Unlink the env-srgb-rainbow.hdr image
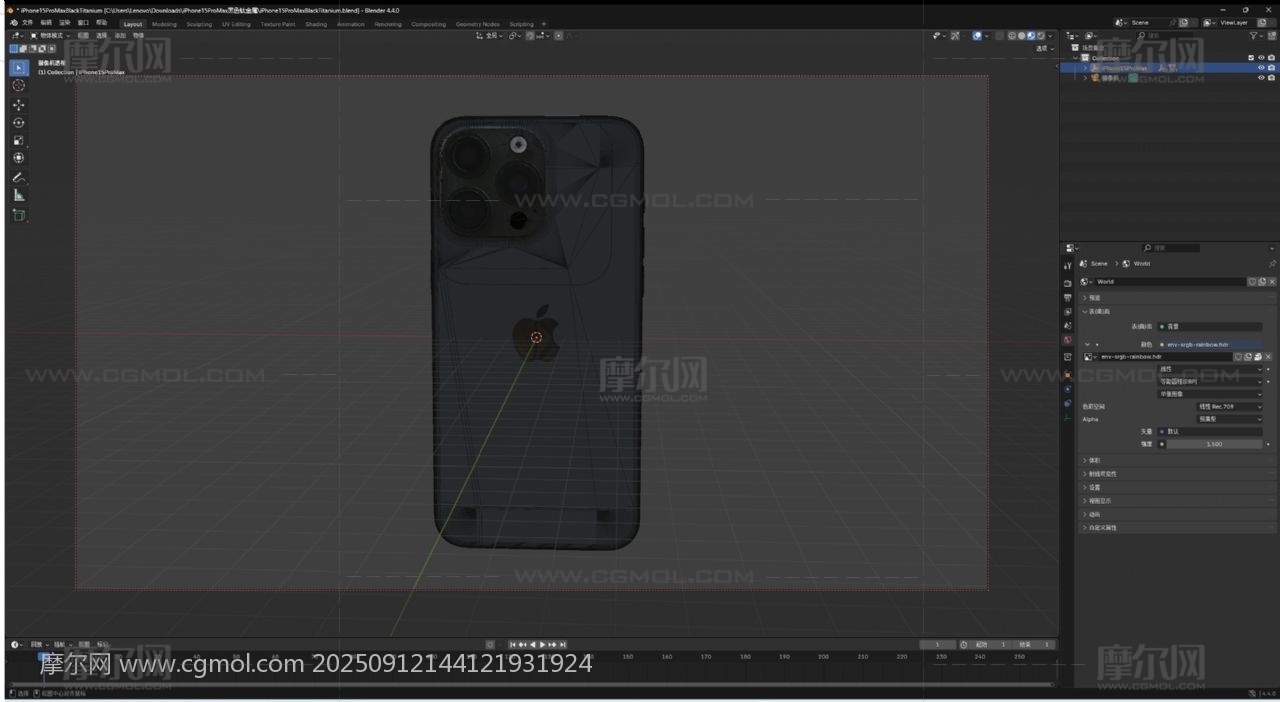This screenshot has width=1280, height=702. point(1269,357)
